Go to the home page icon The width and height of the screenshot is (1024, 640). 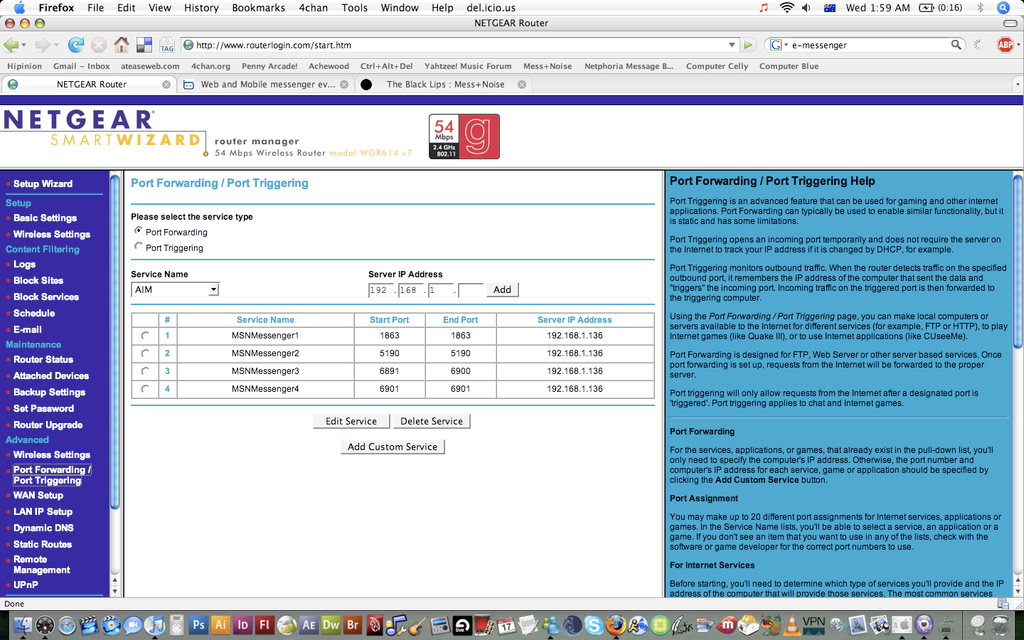click(x=121, y=45)
